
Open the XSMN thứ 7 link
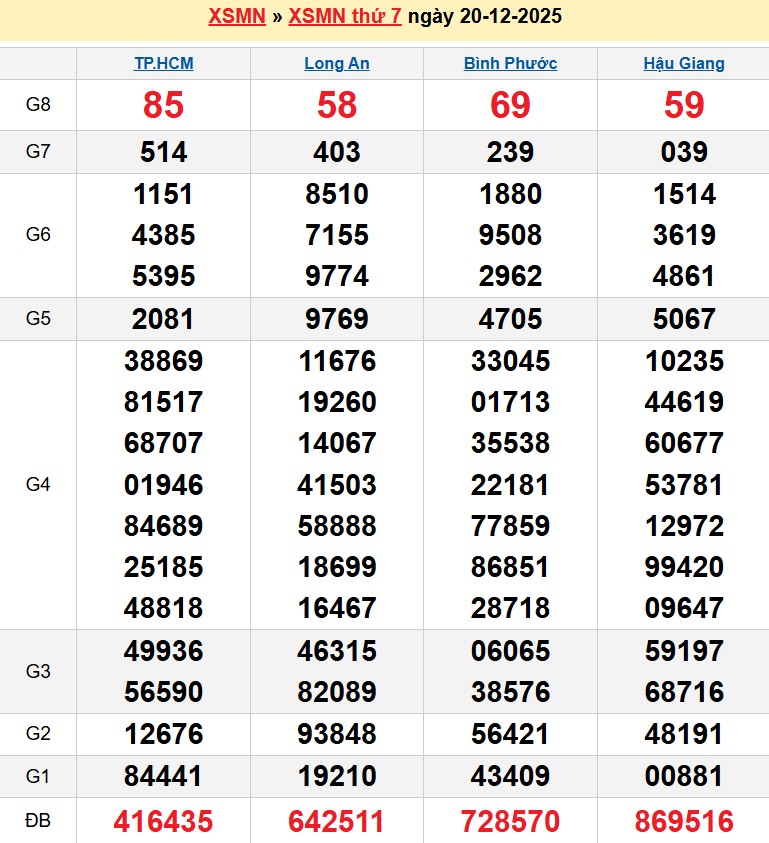pos(345,16)
